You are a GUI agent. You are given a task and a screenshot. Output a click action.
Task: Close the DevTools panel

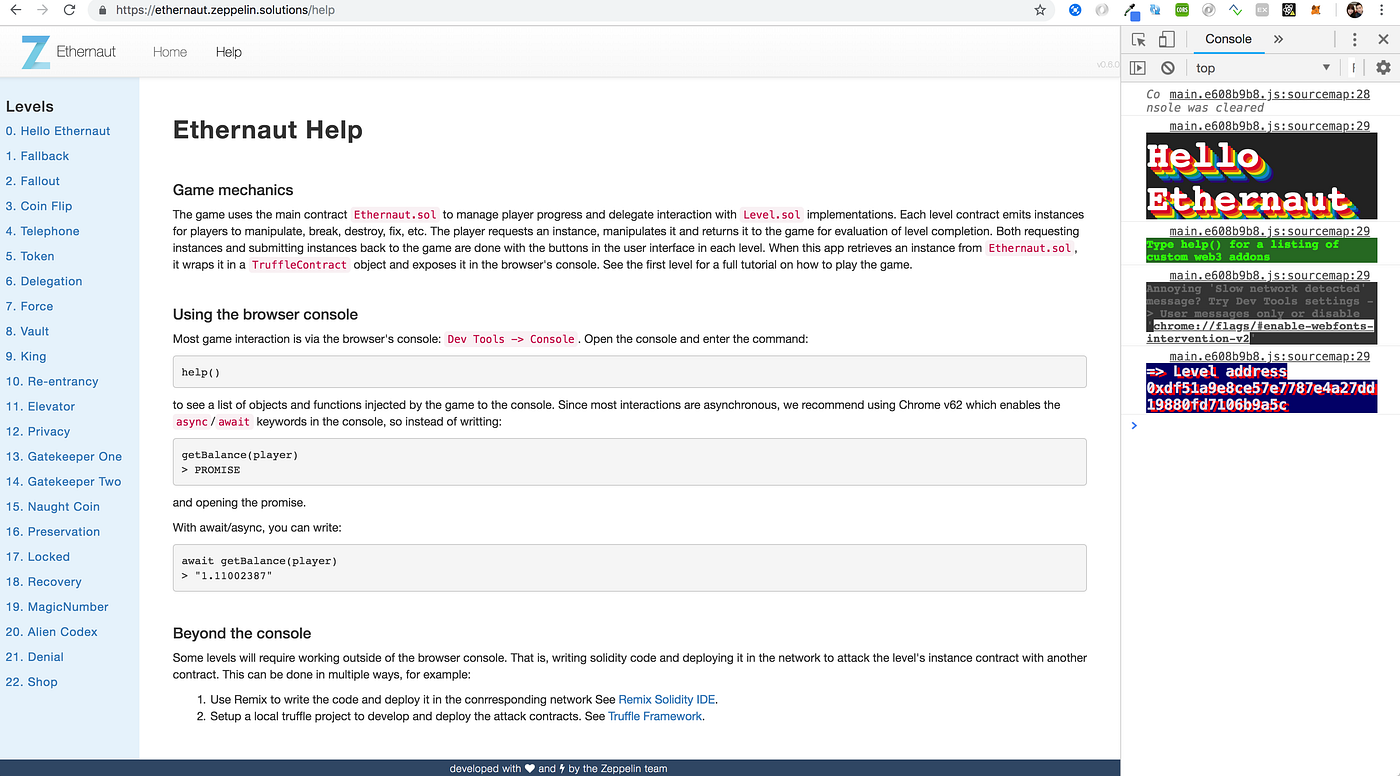click(x=1384, y=40)
